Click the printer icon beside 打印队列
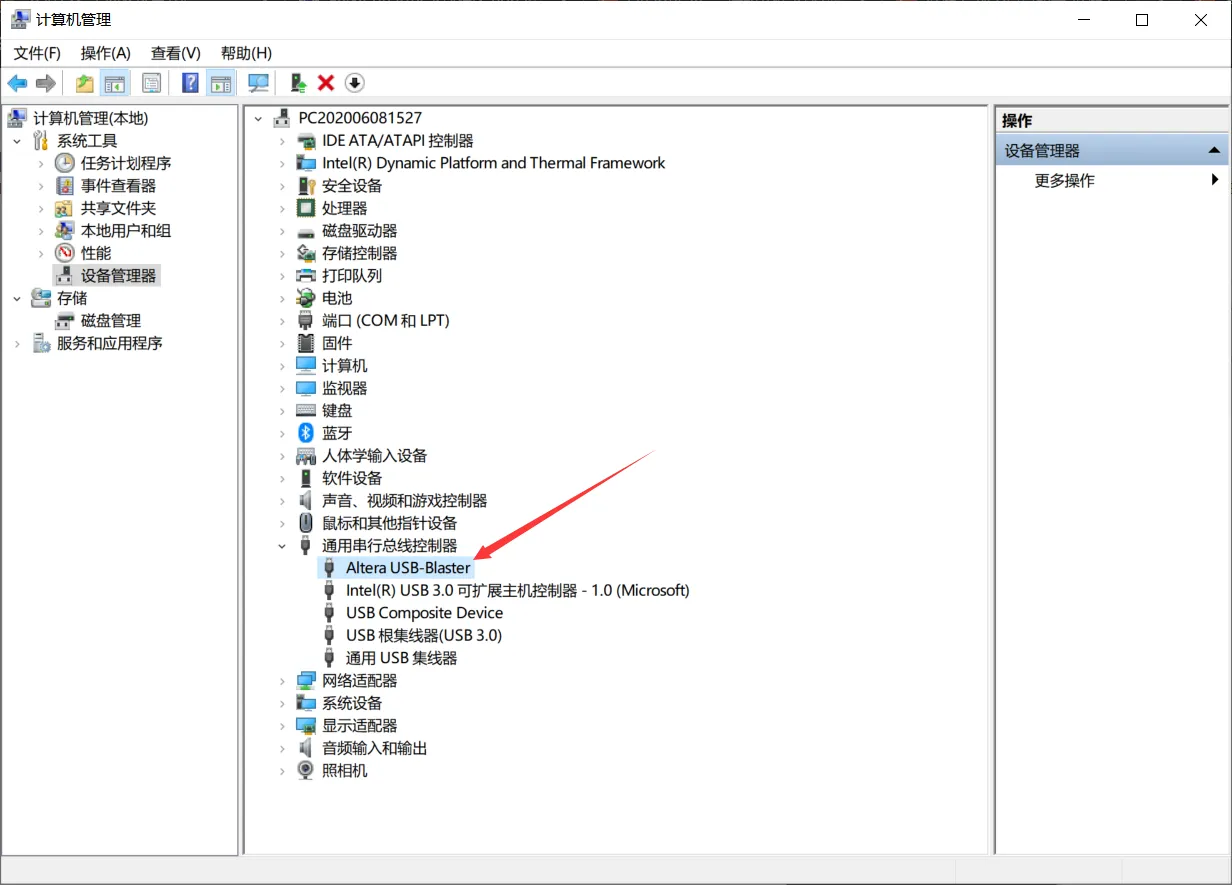 click(306, 276)
